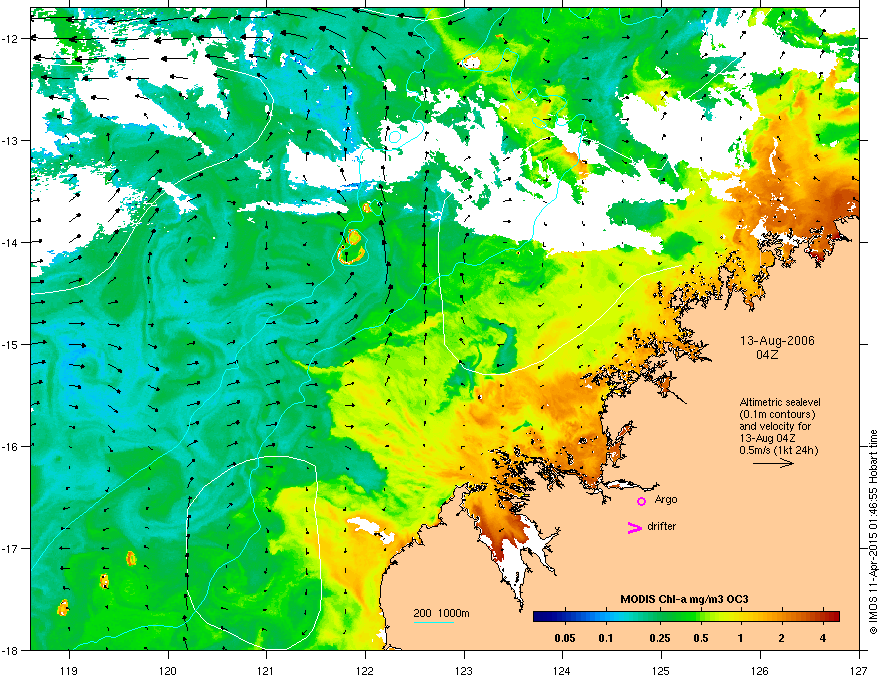Pick the yellow colorbar section above label 1
Image resolution: width=880 pixels, height=680 pixels.
[x=741, y=617]
